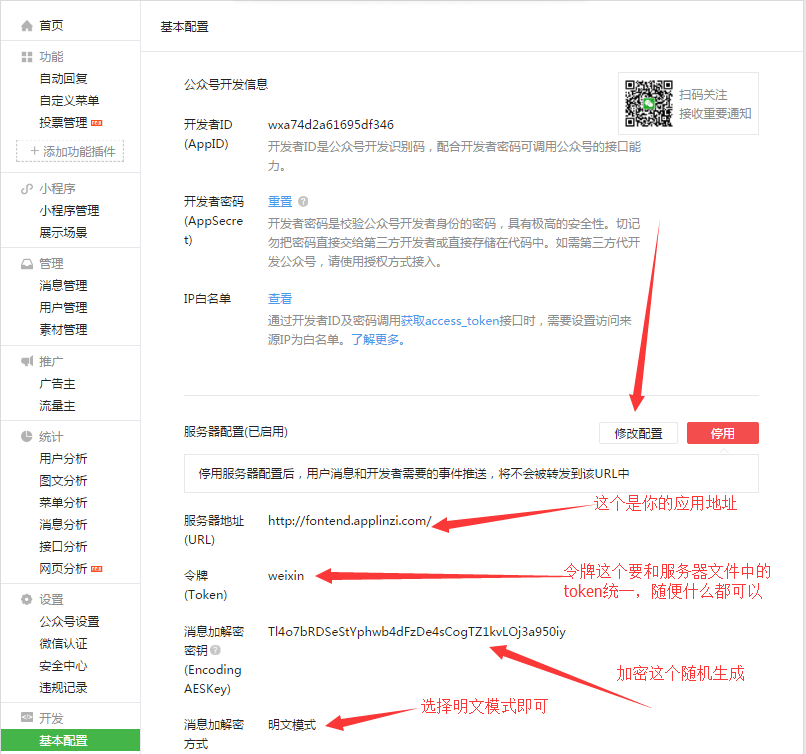Open 用户分析 in the sidebar
The image size is (806, 754).
63,459
